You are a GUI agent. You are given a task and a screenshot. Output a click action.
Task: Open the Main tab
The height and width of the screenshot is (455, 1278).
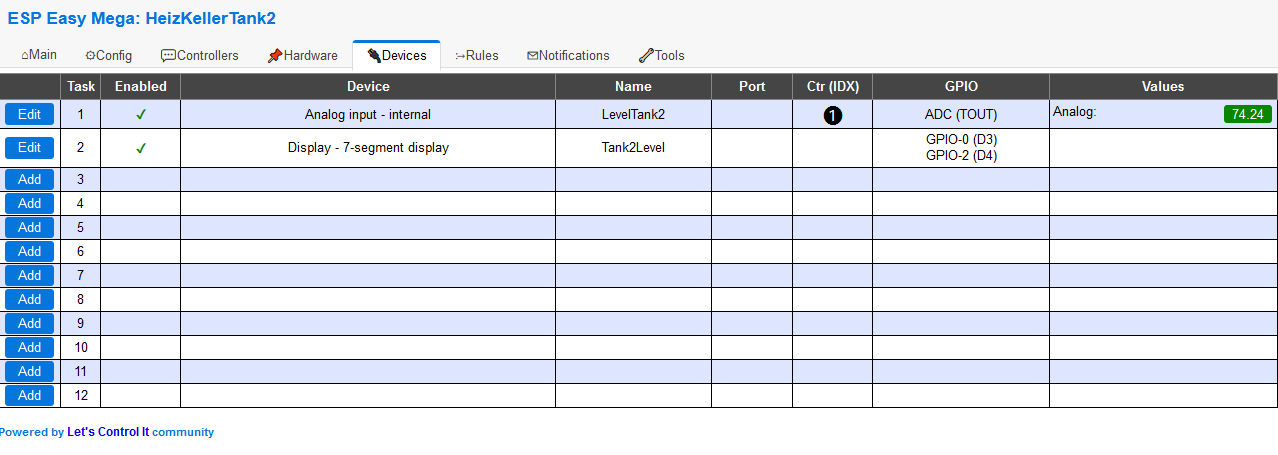(39, 55)
